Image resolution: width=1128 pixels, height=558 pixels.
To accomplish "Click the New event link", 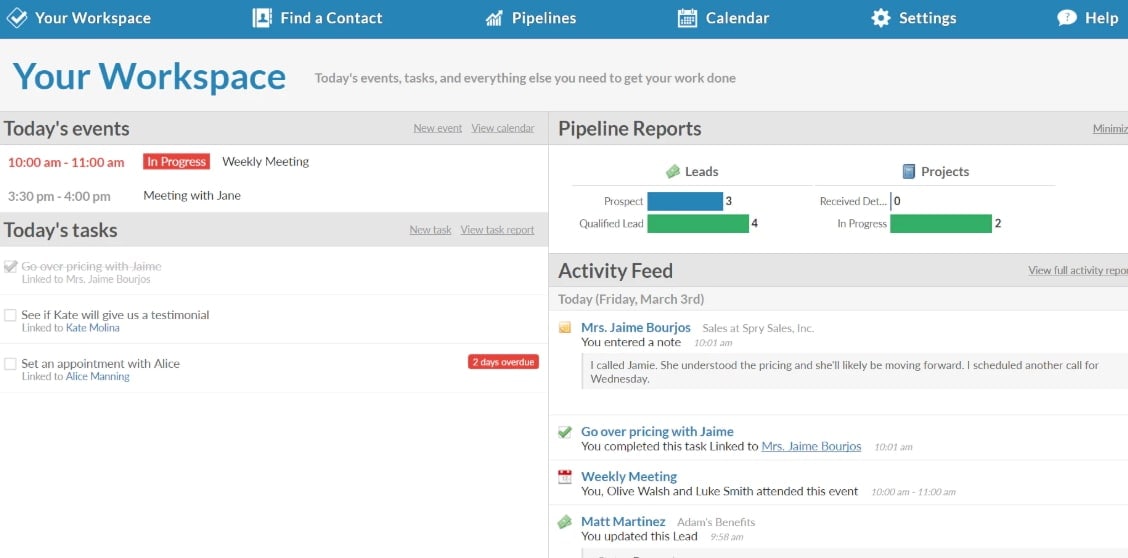I will (437, 128).
